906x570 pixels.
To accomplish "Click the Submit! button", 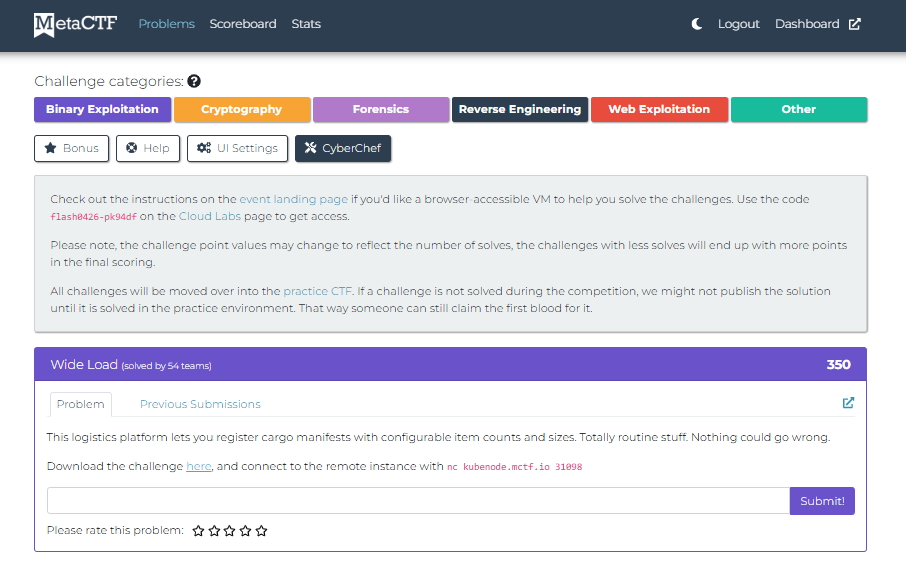I will (822, 501).
